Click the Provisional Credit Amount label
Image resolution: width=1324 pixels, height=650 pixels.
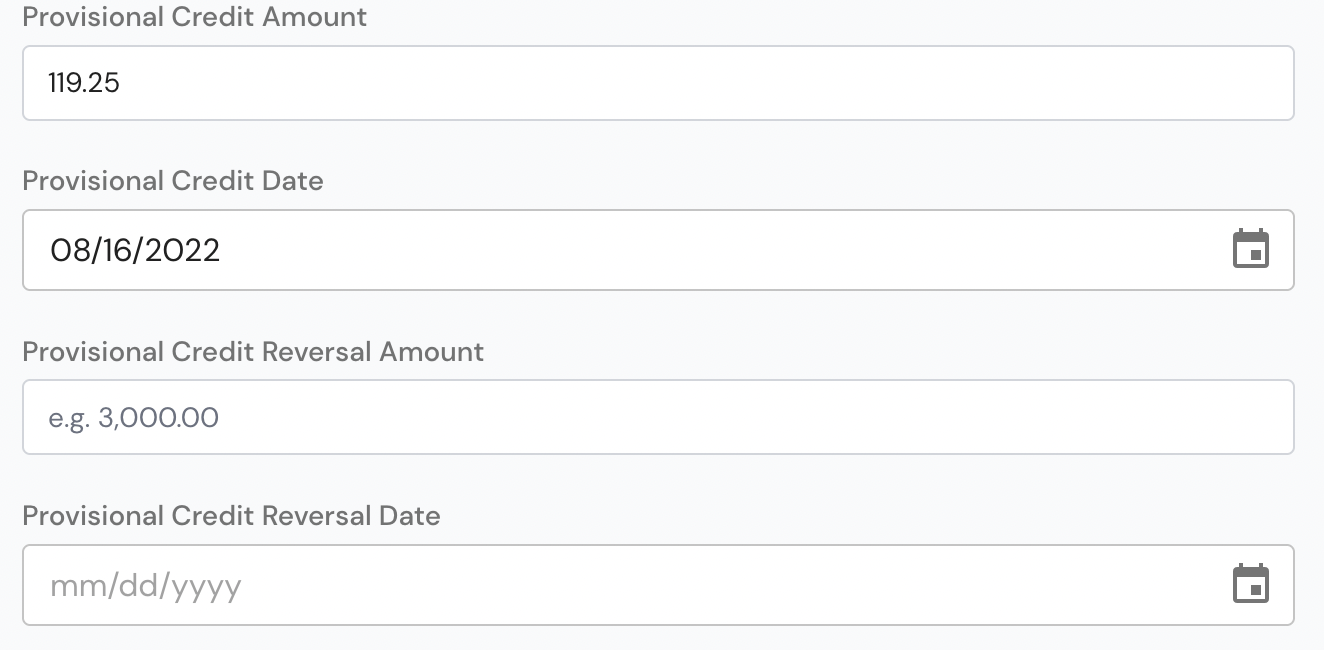click(195, 17)
